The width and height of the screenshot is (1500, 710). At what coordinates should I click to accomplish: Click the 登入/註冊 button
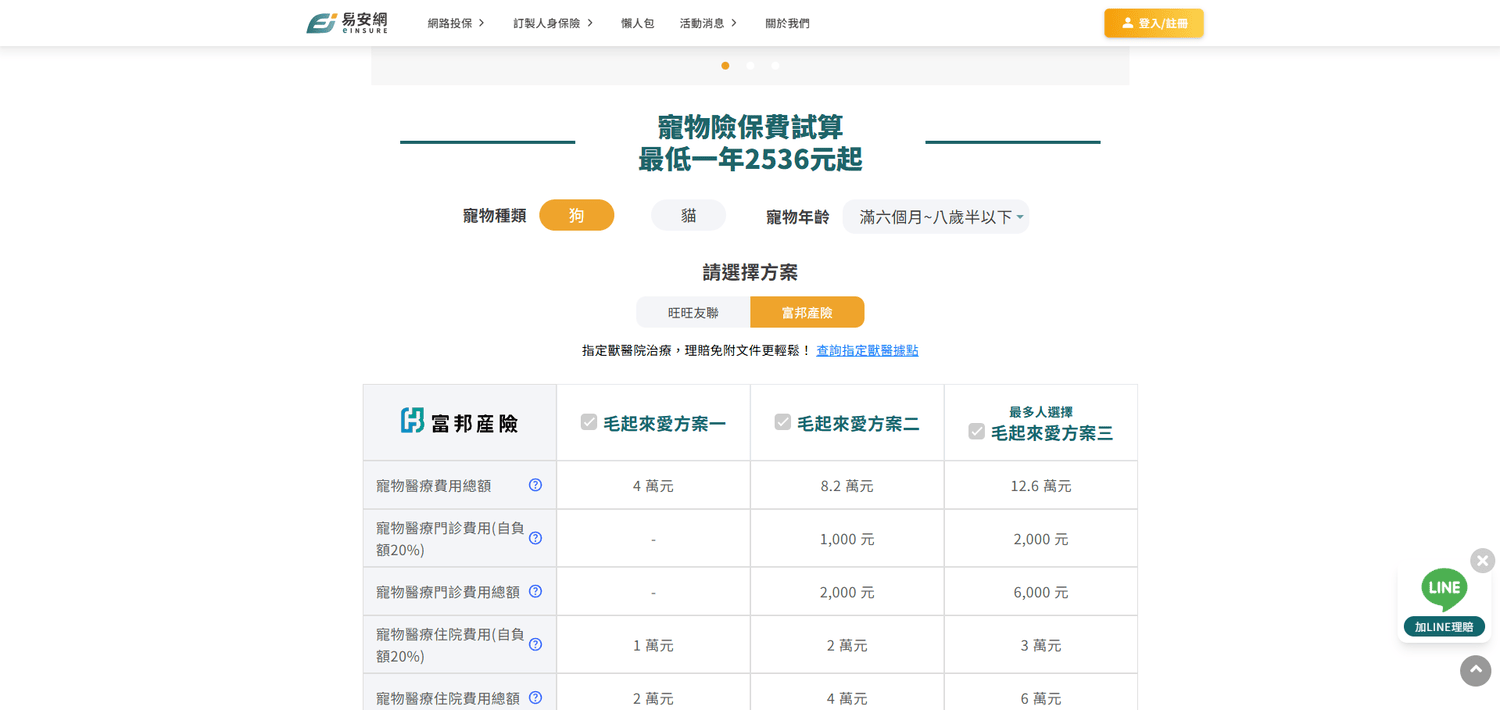point(1154,23)
